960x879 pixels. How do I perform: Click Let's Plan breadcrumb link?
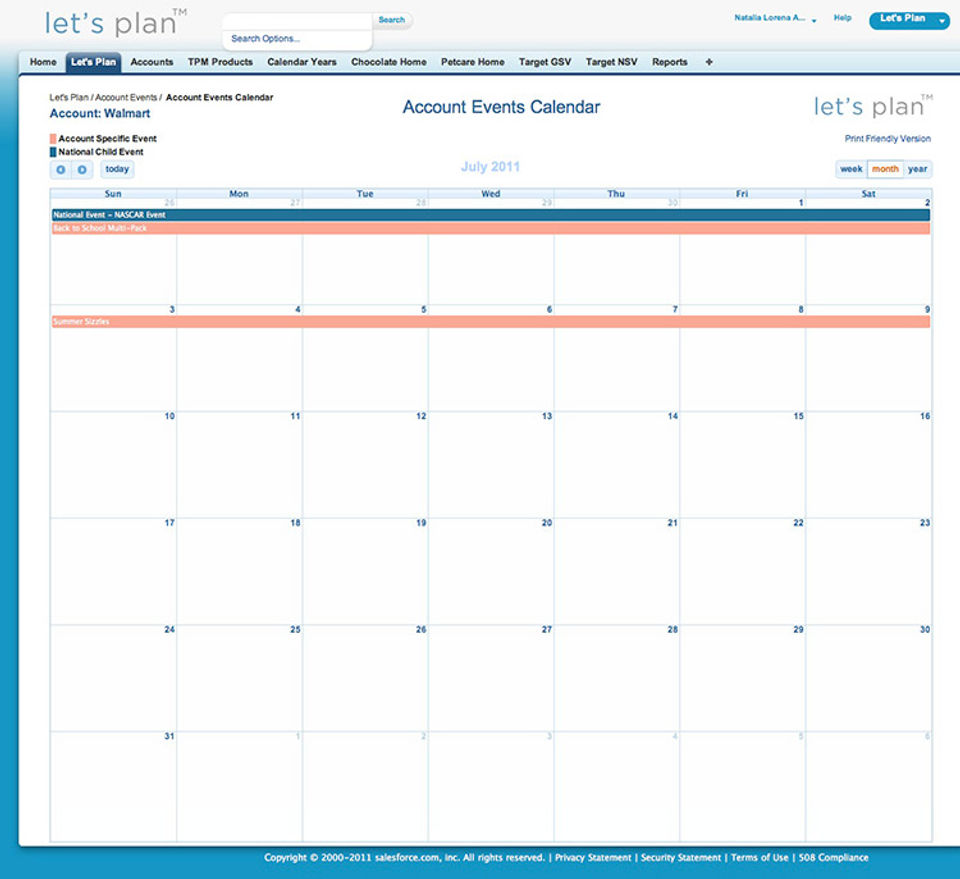69,97
